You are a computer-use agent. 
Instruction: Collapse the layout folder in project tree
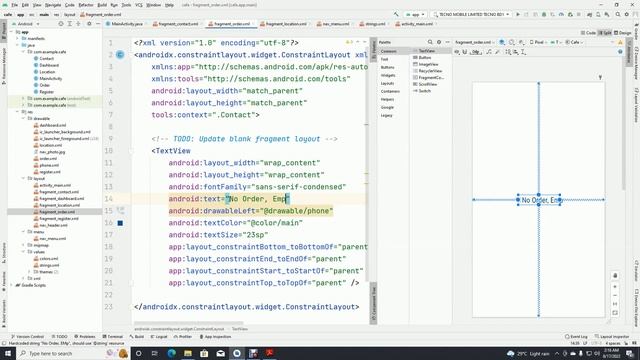pos(24,178)
